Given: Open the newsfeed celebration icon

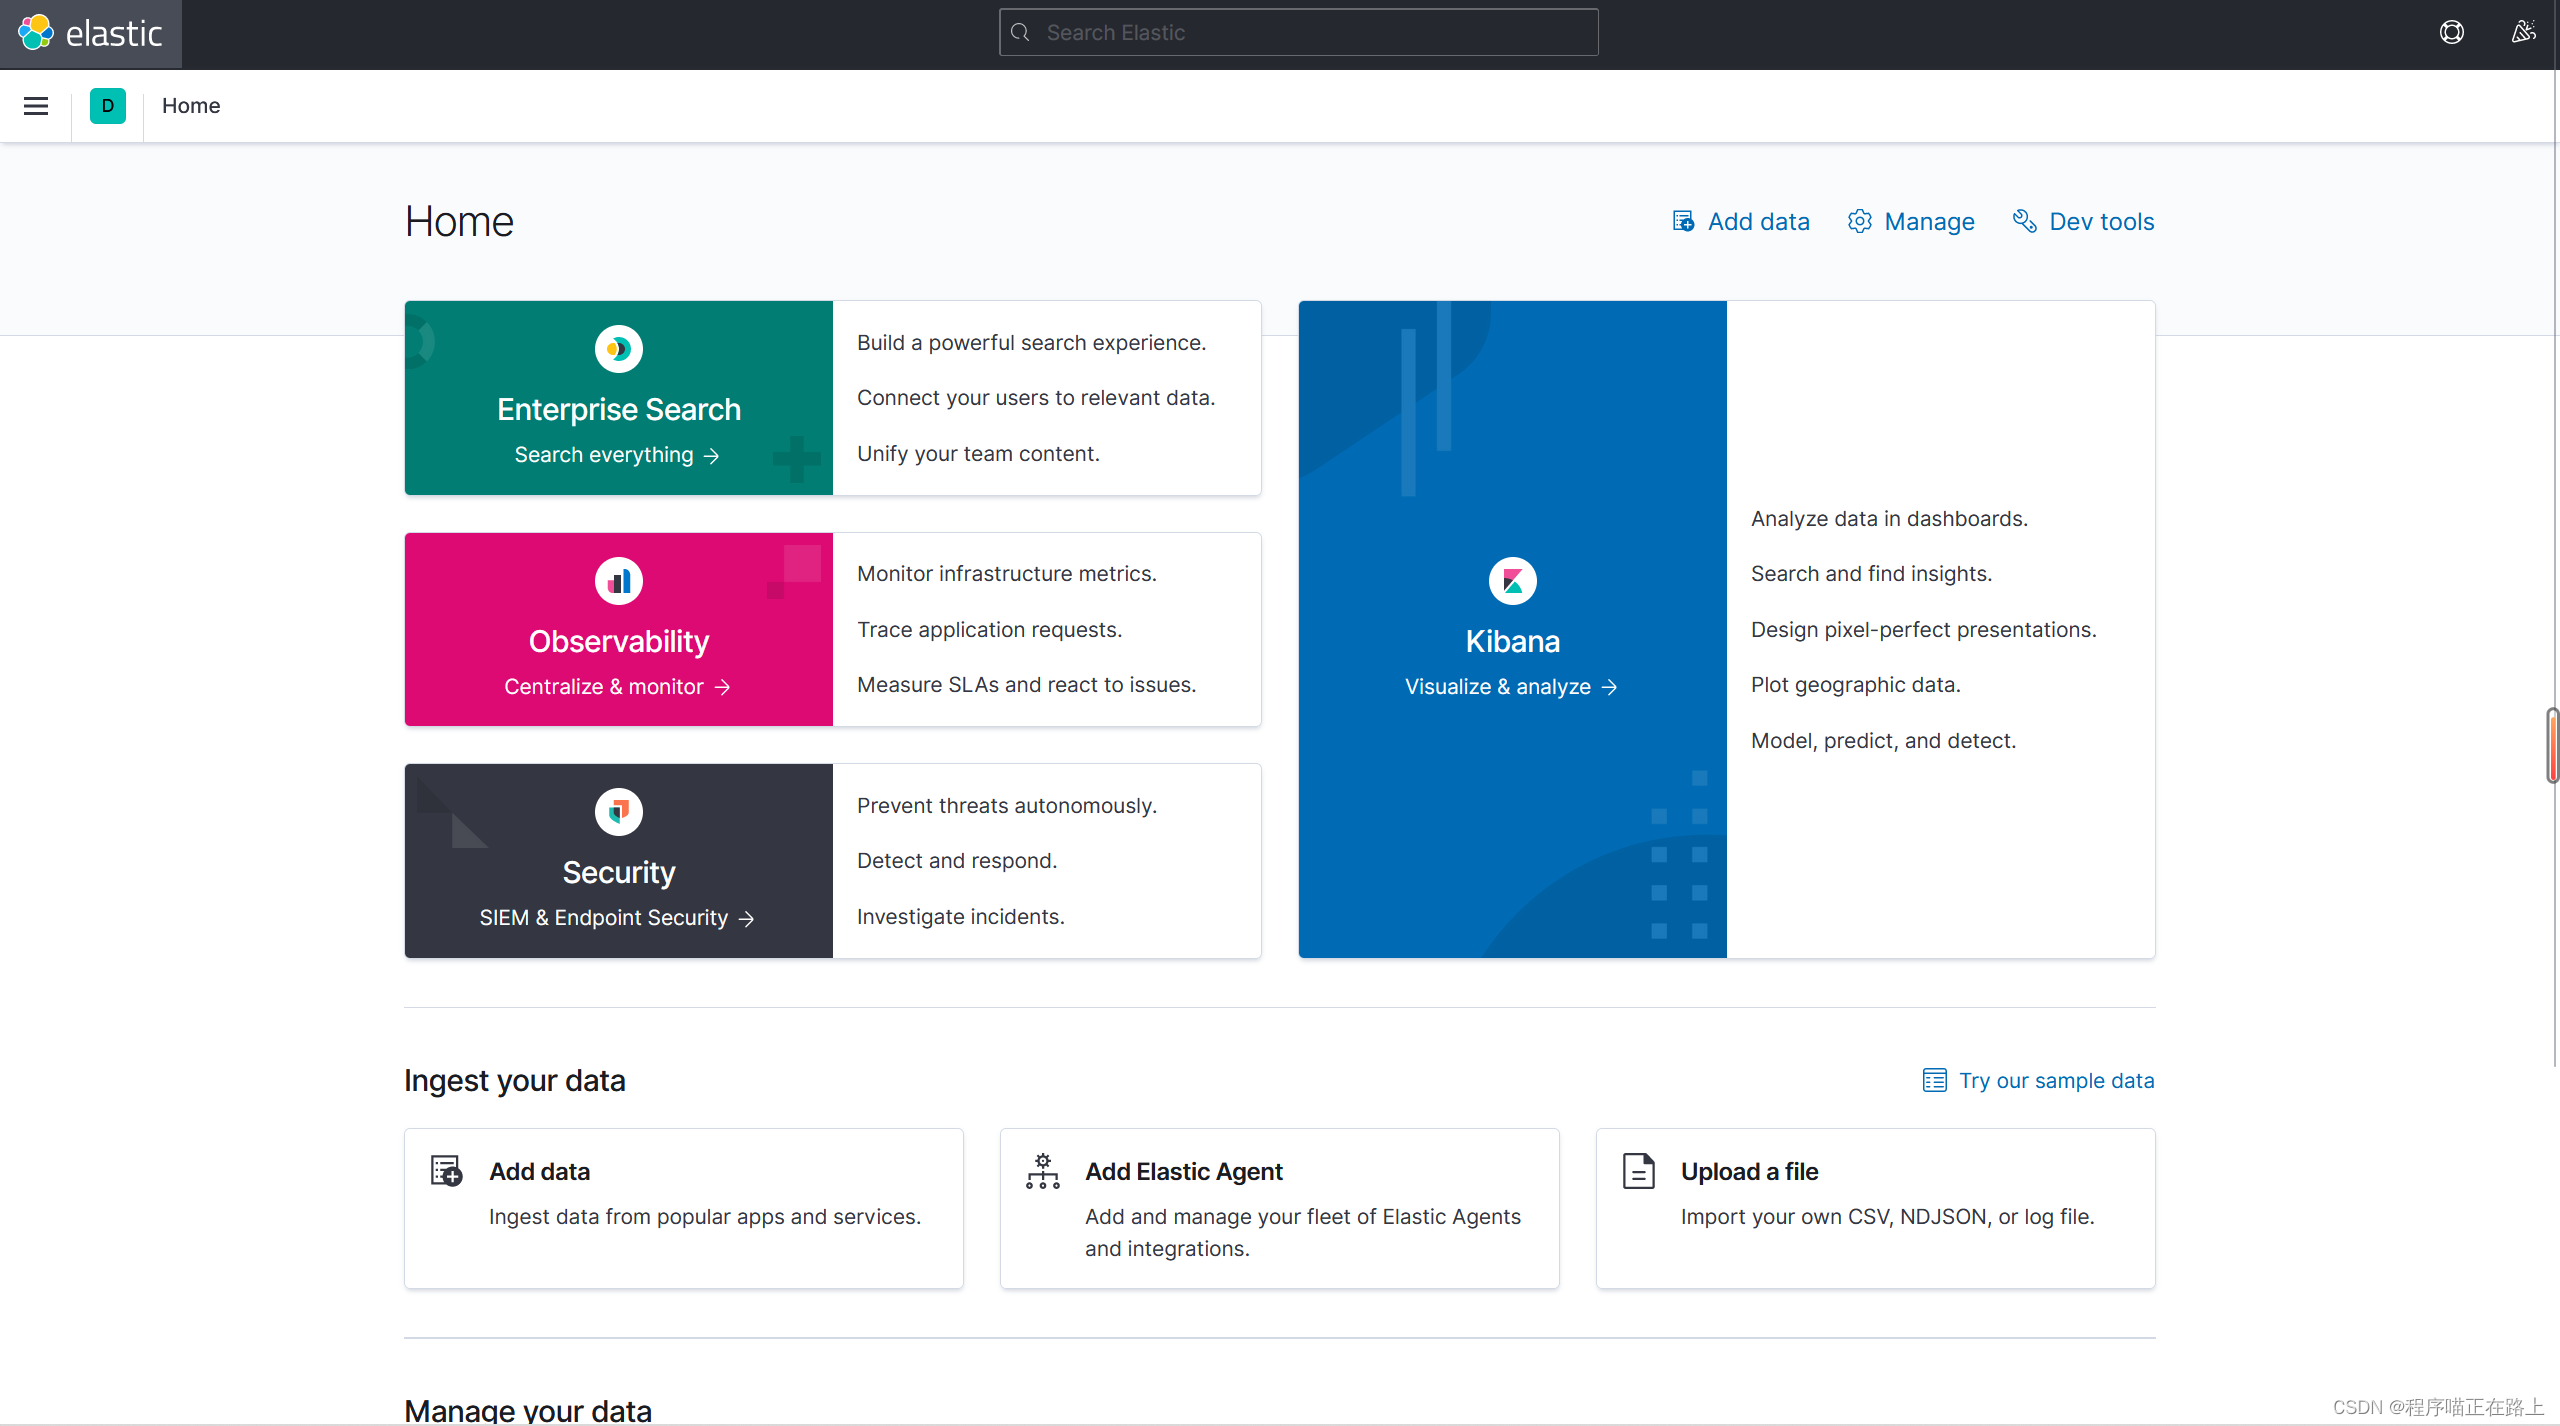Looking at the screenshot, I should 2523,32.
